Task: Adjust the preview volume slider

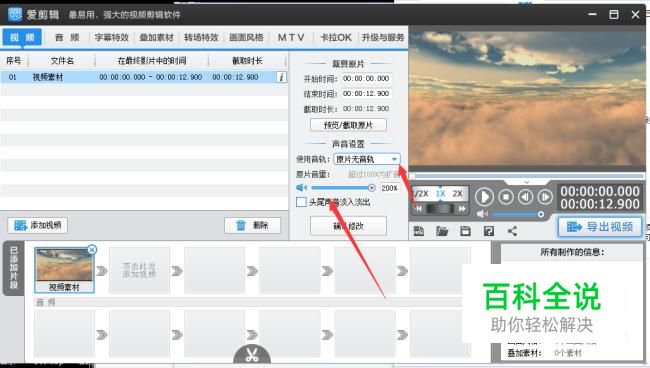Action: (517, 214)
